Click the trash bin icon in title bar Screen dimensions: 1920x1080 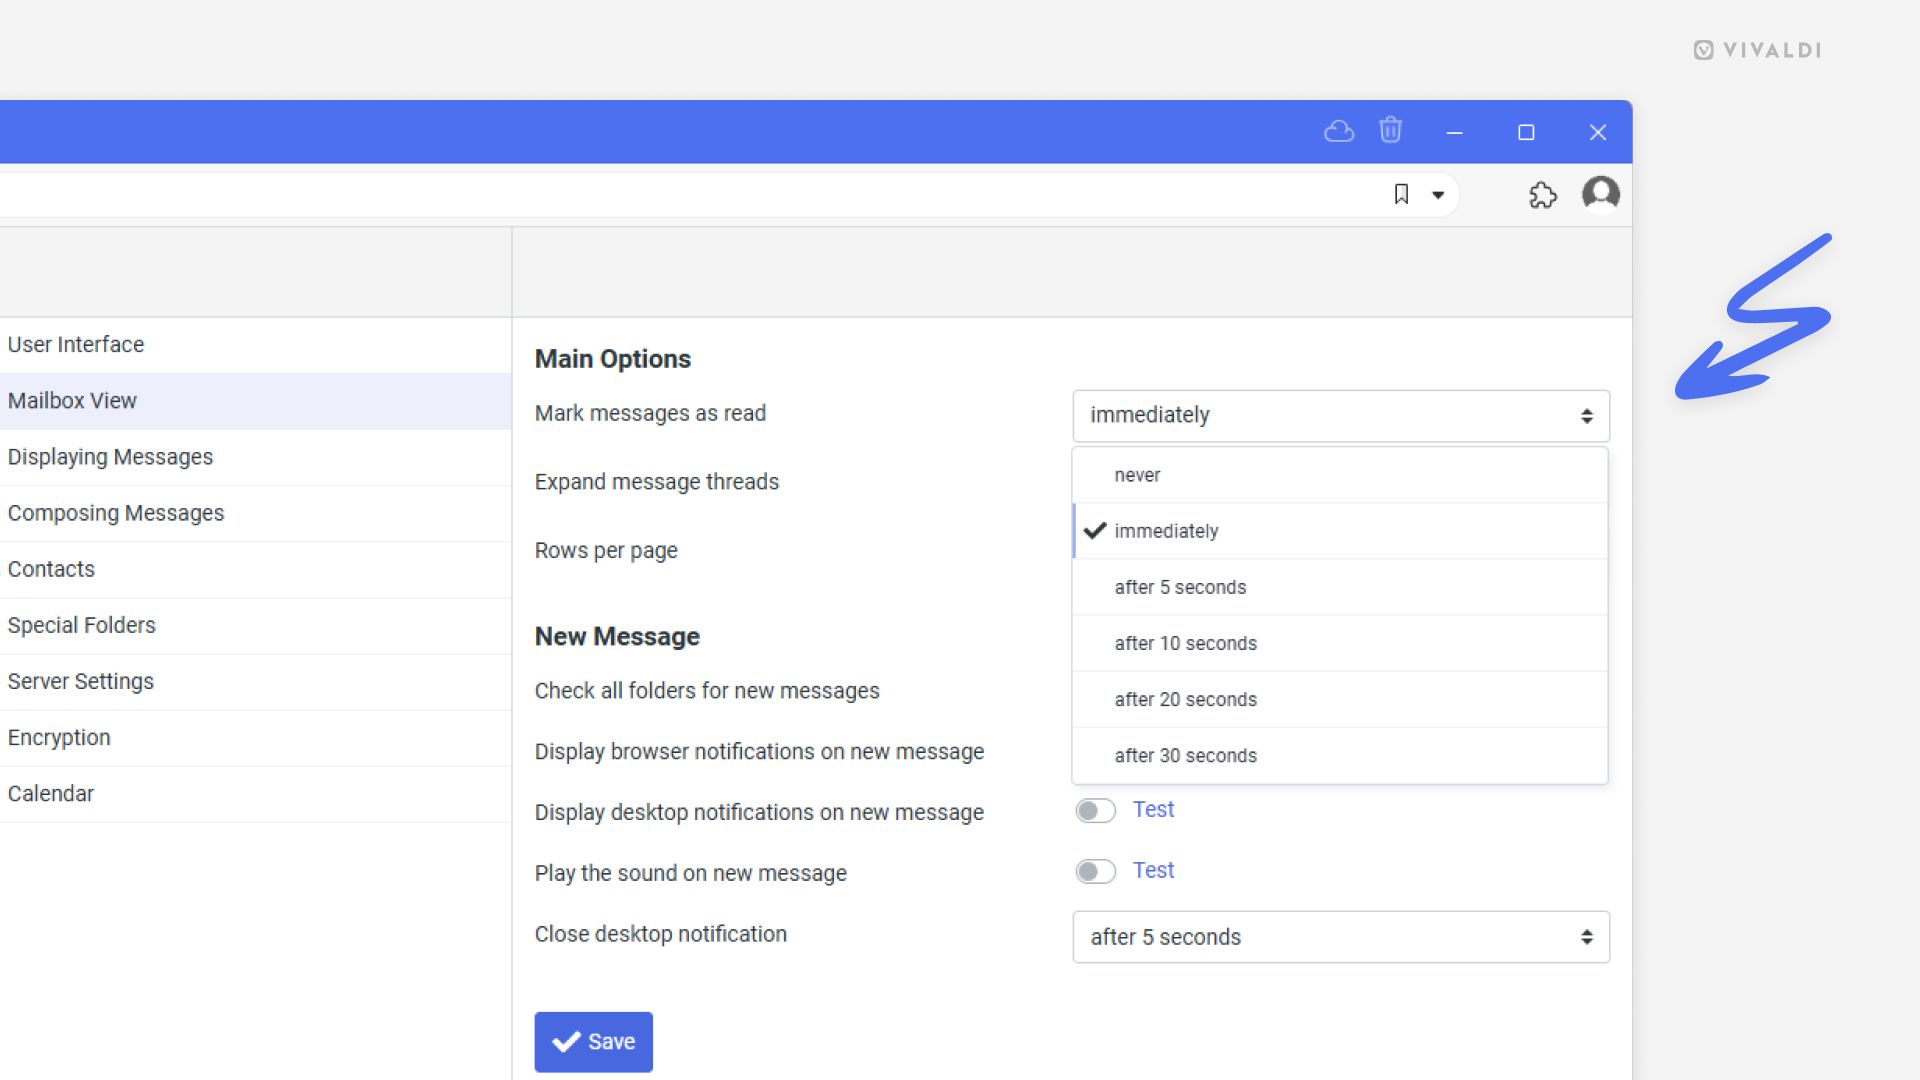pos(1391,130)
